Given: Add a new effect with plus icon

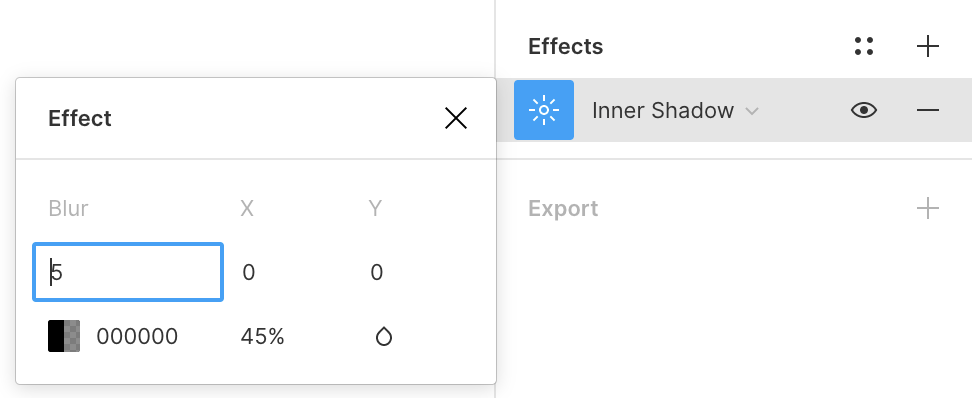Looking at the screenshot, I should pyautogui.click(x=927, y=46).
